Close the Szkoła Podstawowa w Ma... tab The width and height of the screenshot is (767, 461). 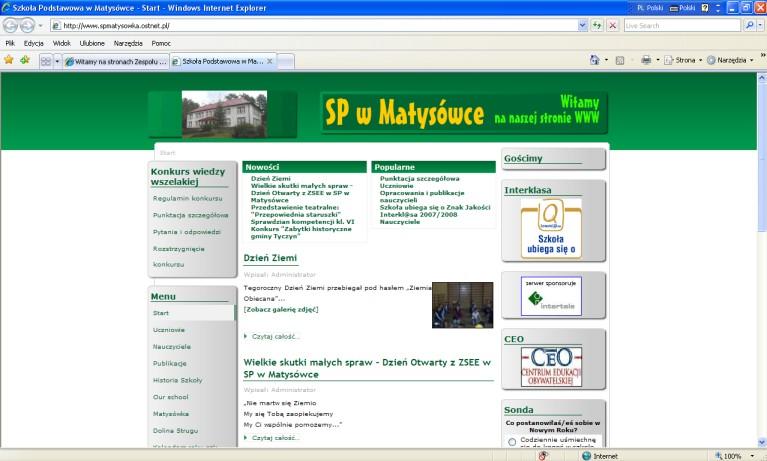click(269, 61)
